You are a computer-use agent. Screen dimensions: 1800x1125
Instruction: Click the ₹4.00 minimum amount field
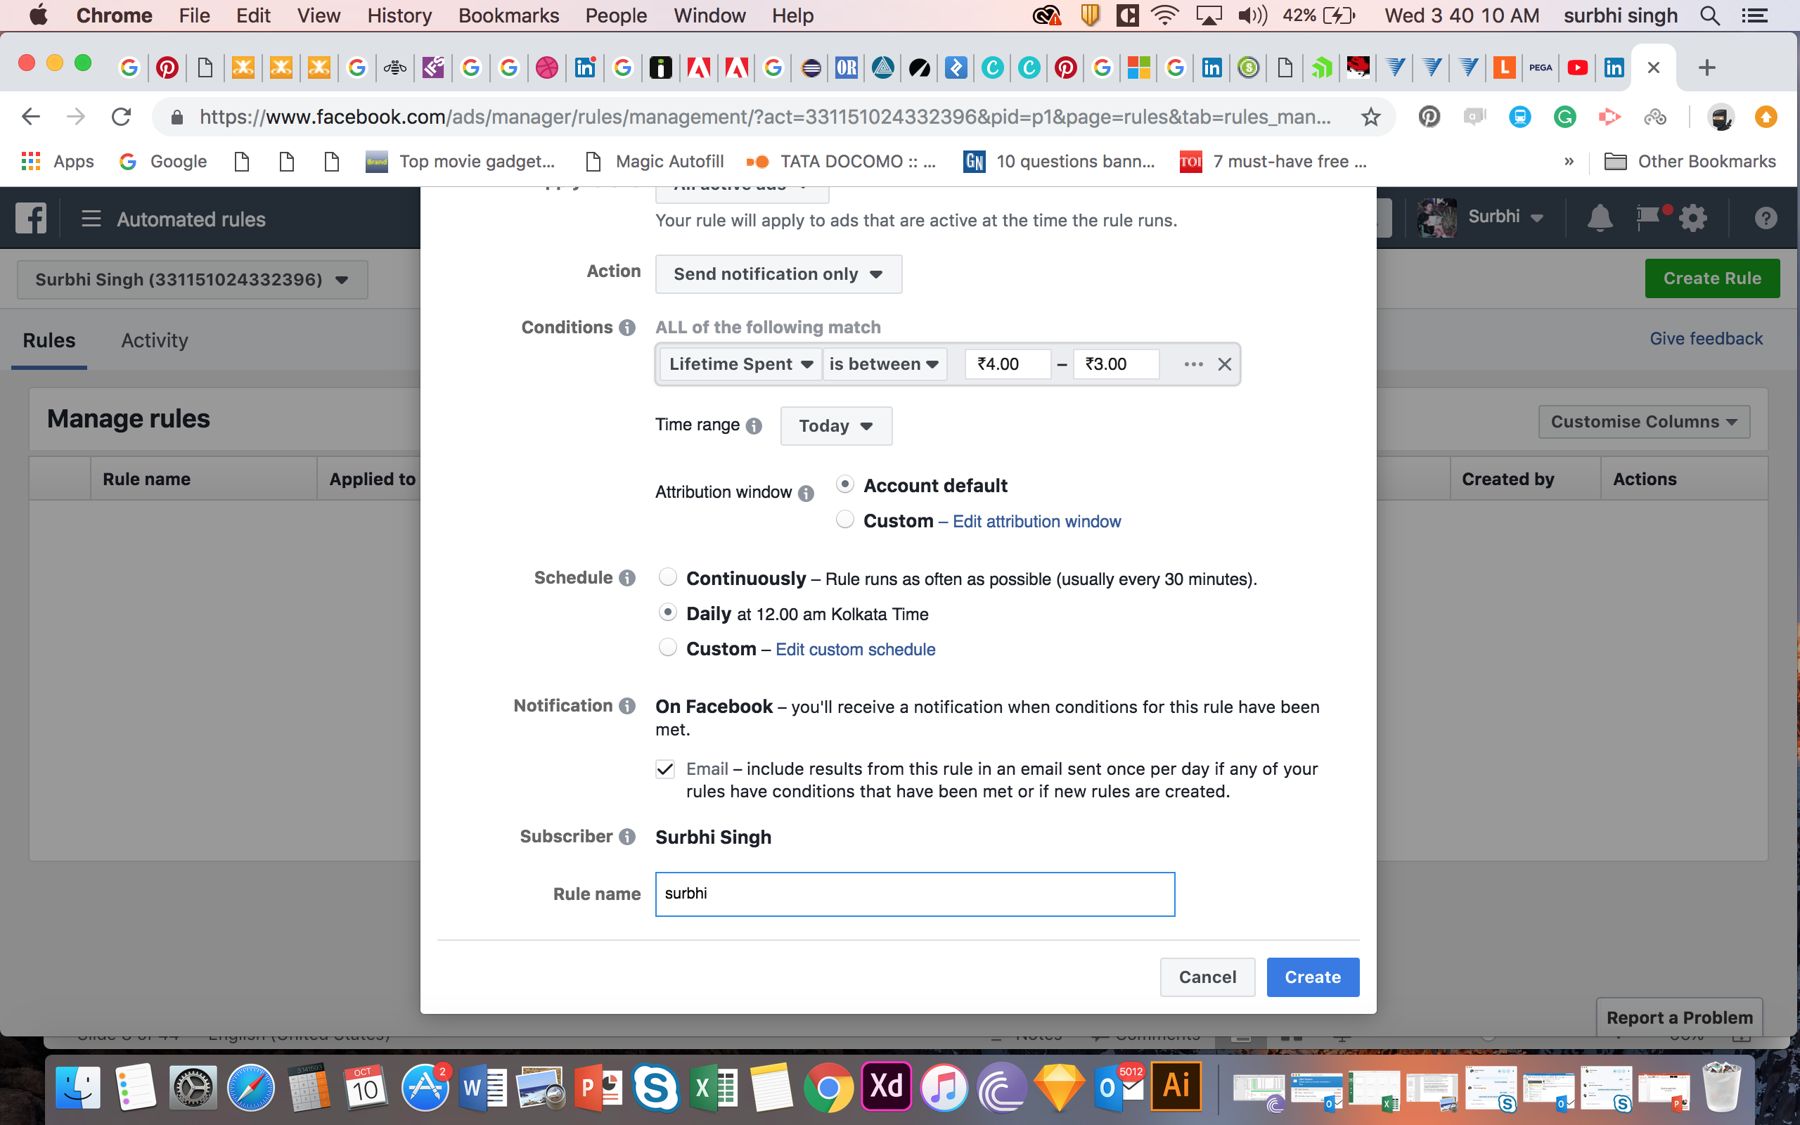point(1008,364)
